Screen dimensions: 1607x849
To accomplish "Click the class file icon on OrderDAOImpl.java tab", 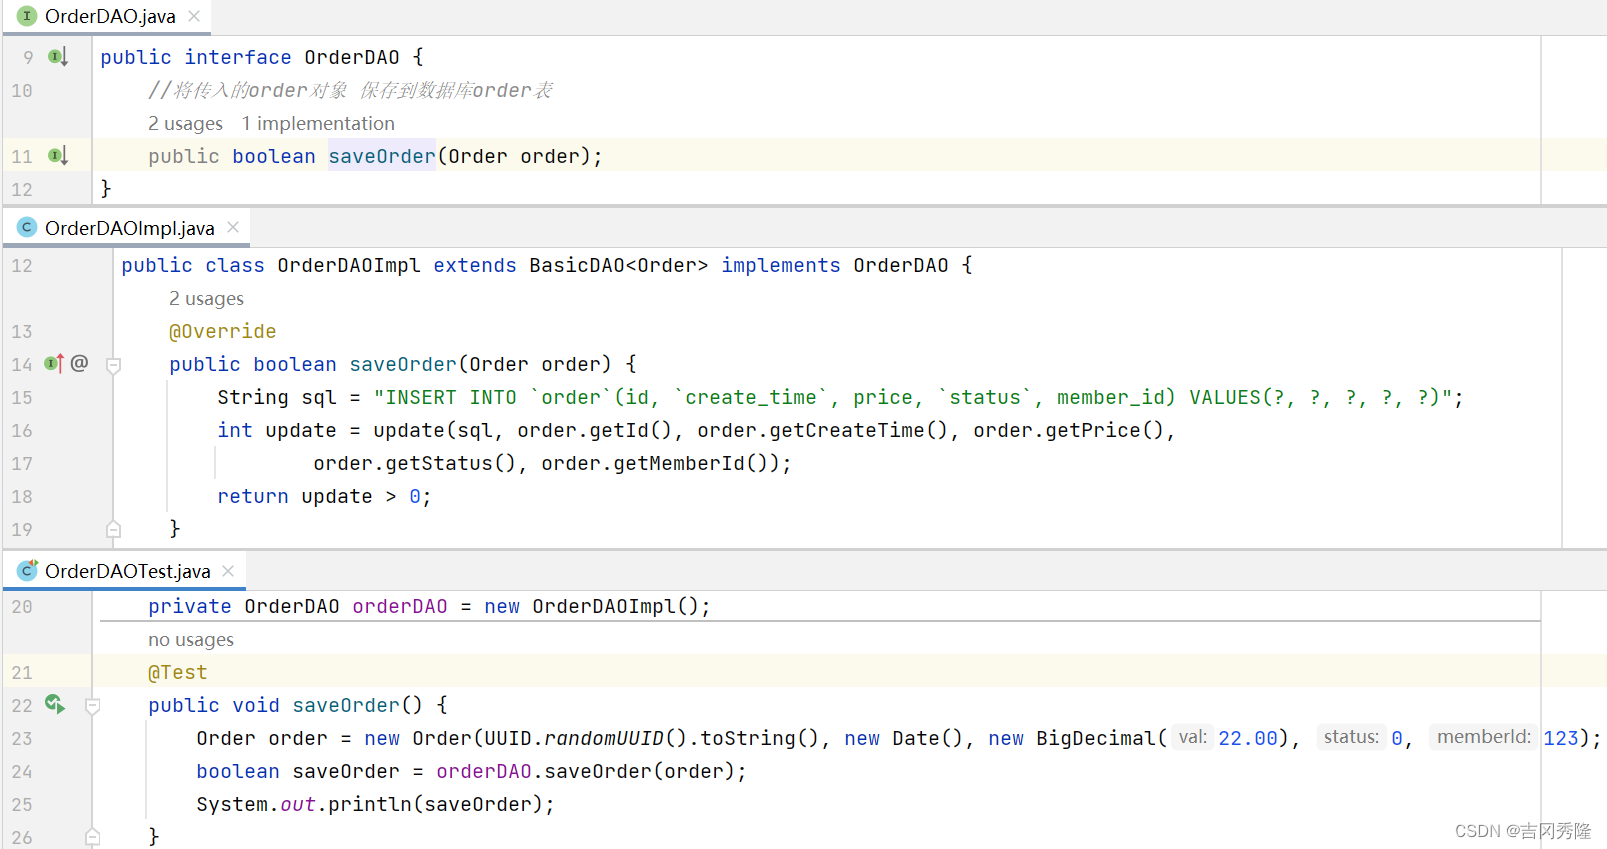I will pos(27,228).
